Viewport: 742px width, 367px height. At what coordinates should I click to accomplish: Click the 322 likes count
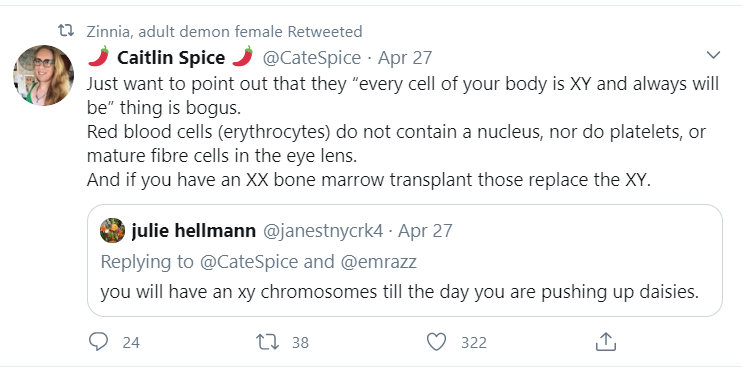474,342
